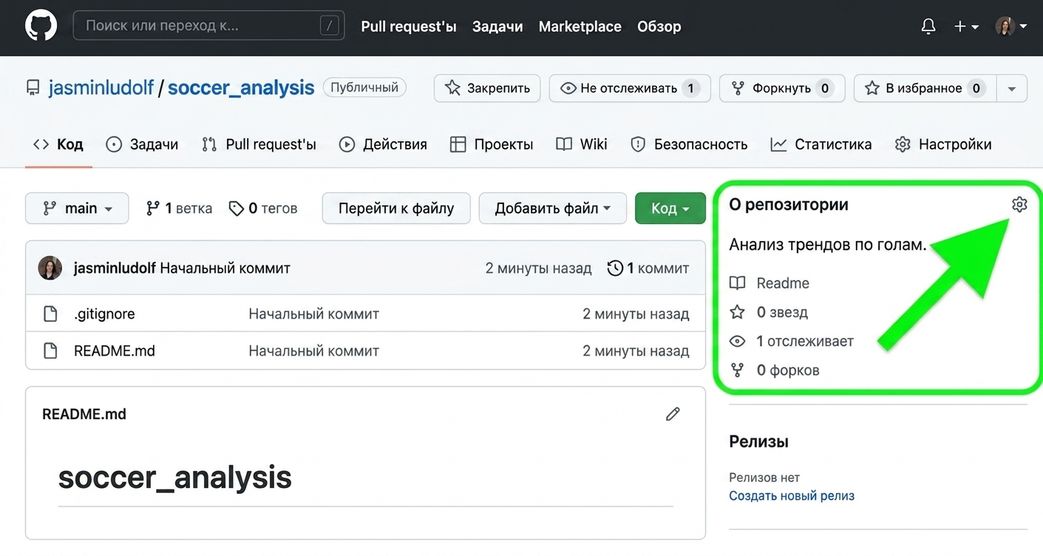Open the jasminludolf owner link
Image resolution: width=1043 pixels, height=556 pixels.
[x=100, y=88]
